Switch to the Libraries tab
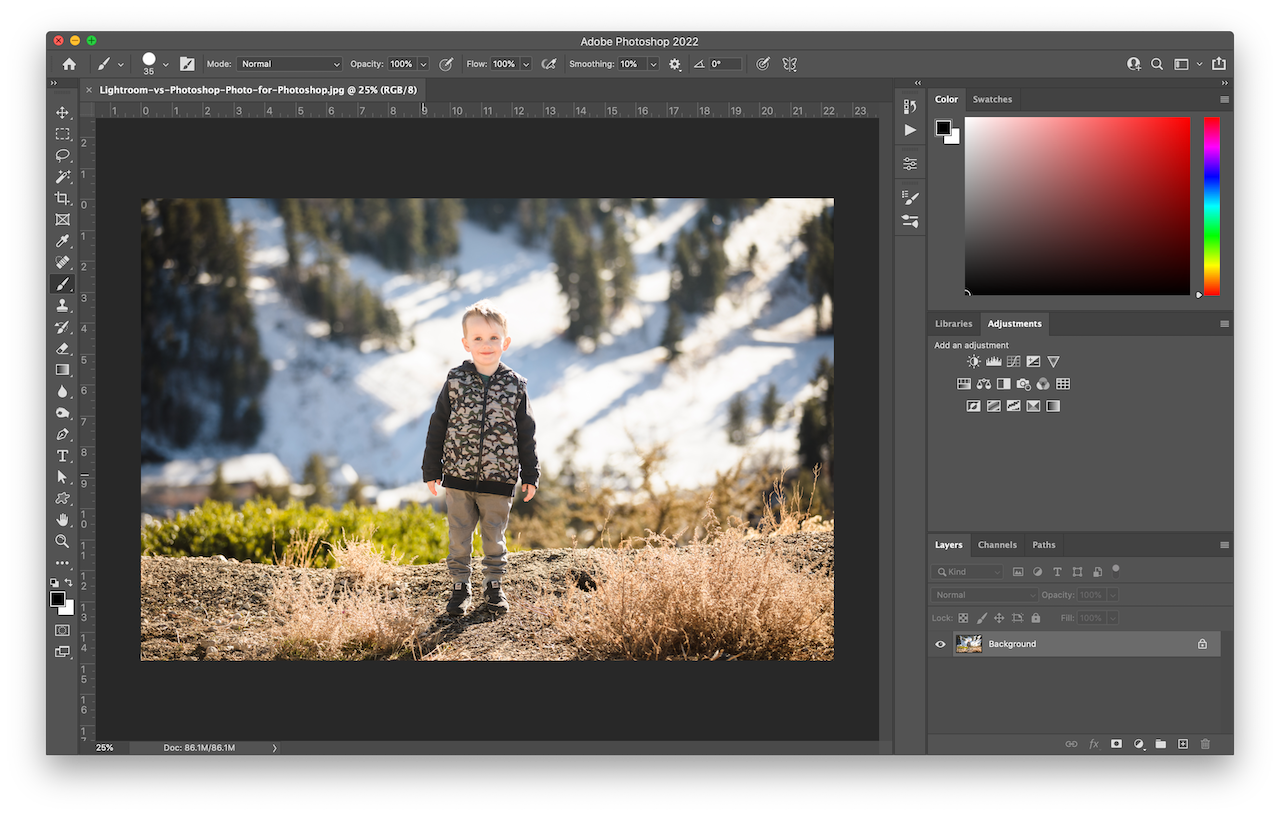1280x816 pixels. [x=953, y=323]
